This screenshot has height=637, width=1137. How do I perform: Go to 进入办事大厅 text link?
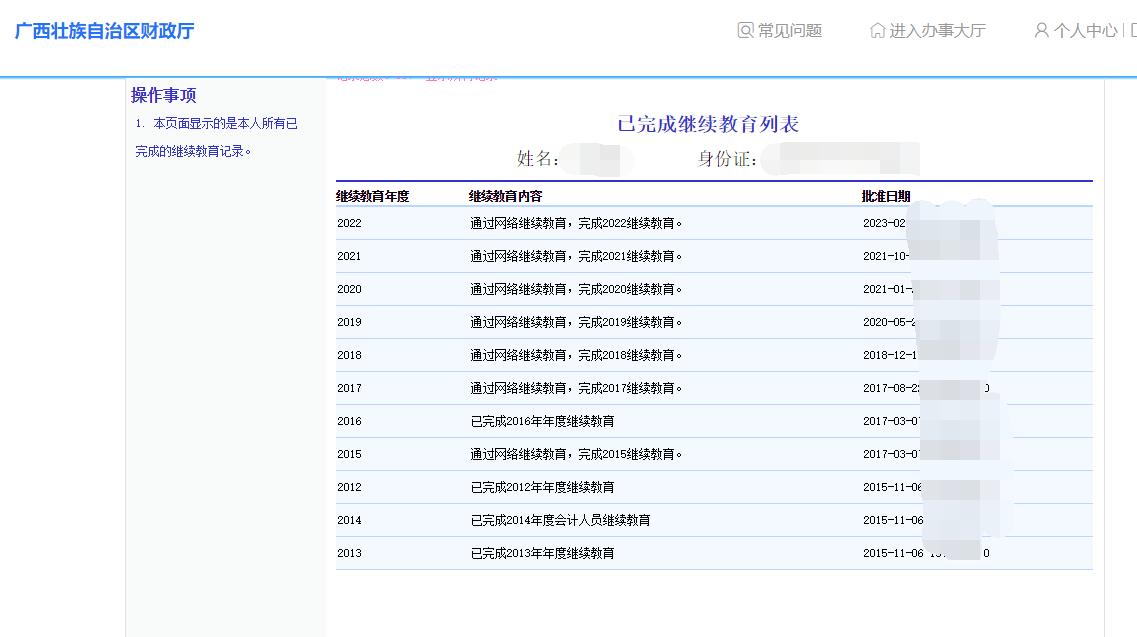[937, 31]
